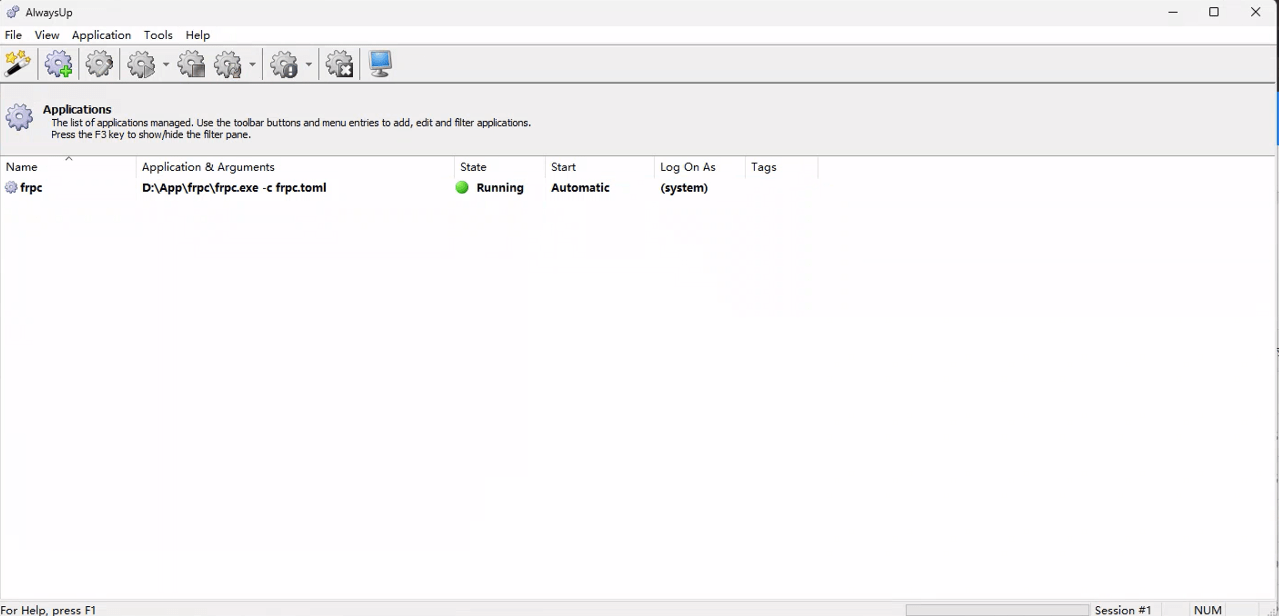Click the green Running status indicator
This screenshot has height=616, width=1279.
pos(462,188)
